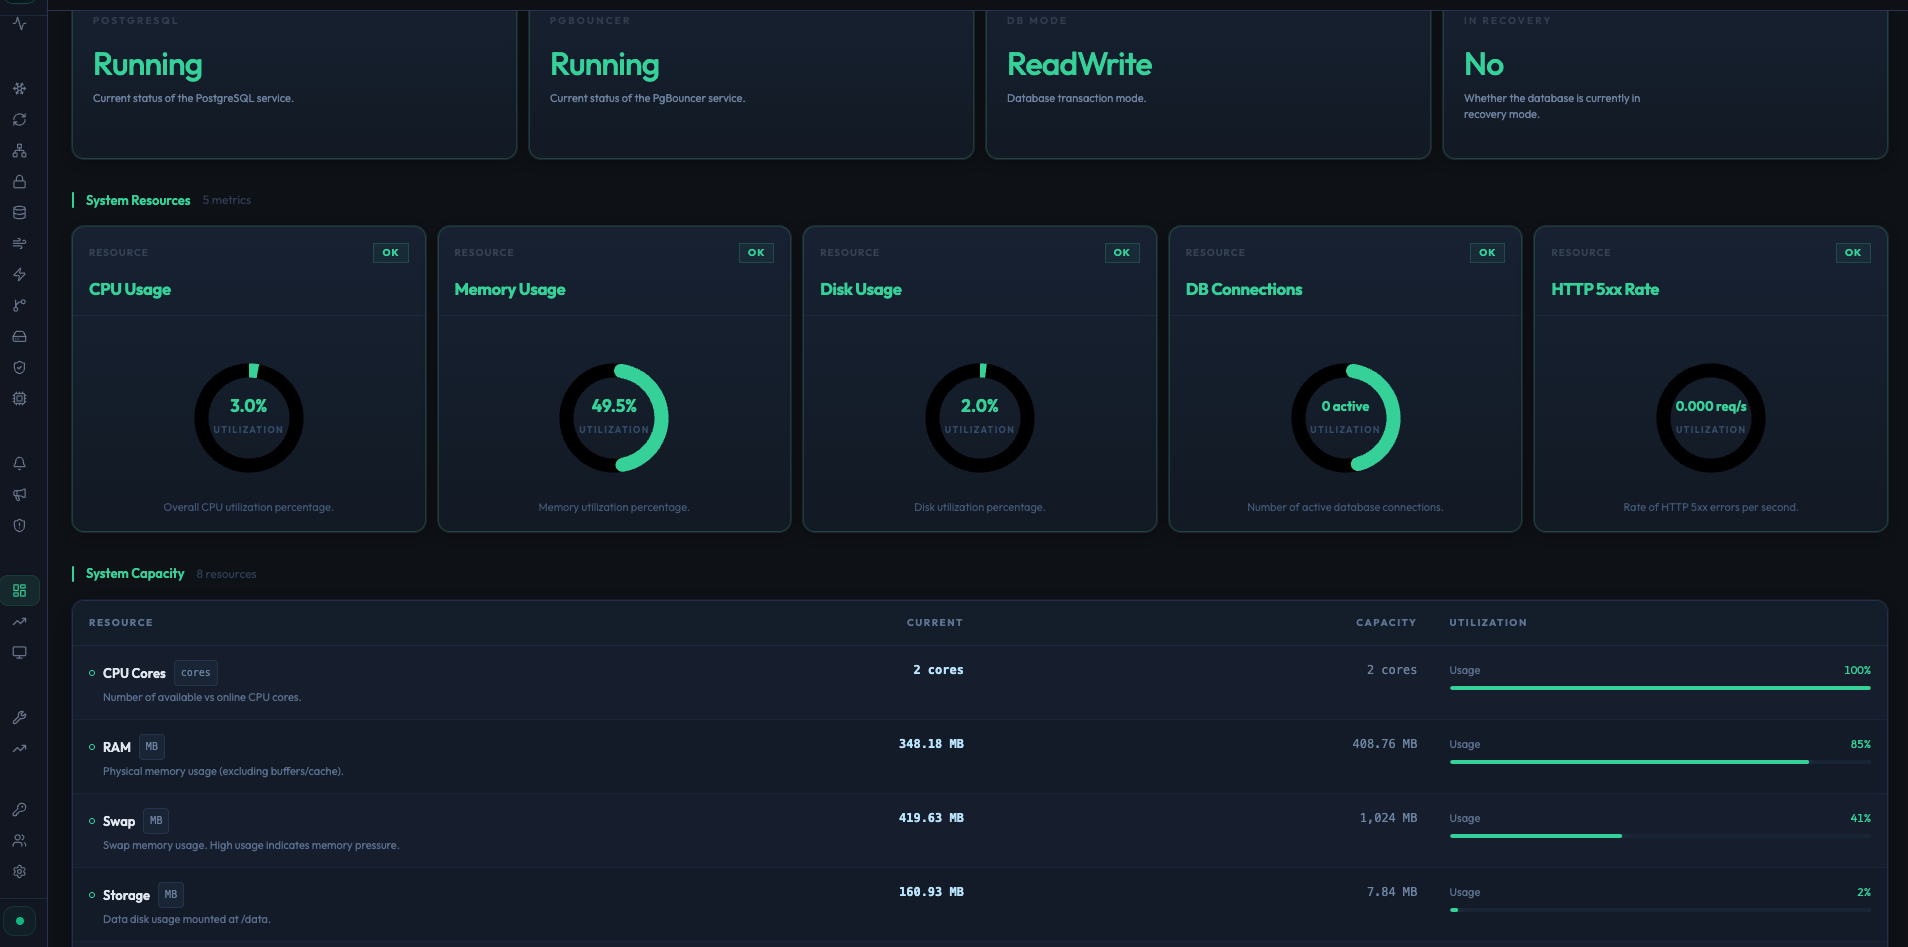Click the green status dot button
The image size is (1908, 947).
[19, 920]
